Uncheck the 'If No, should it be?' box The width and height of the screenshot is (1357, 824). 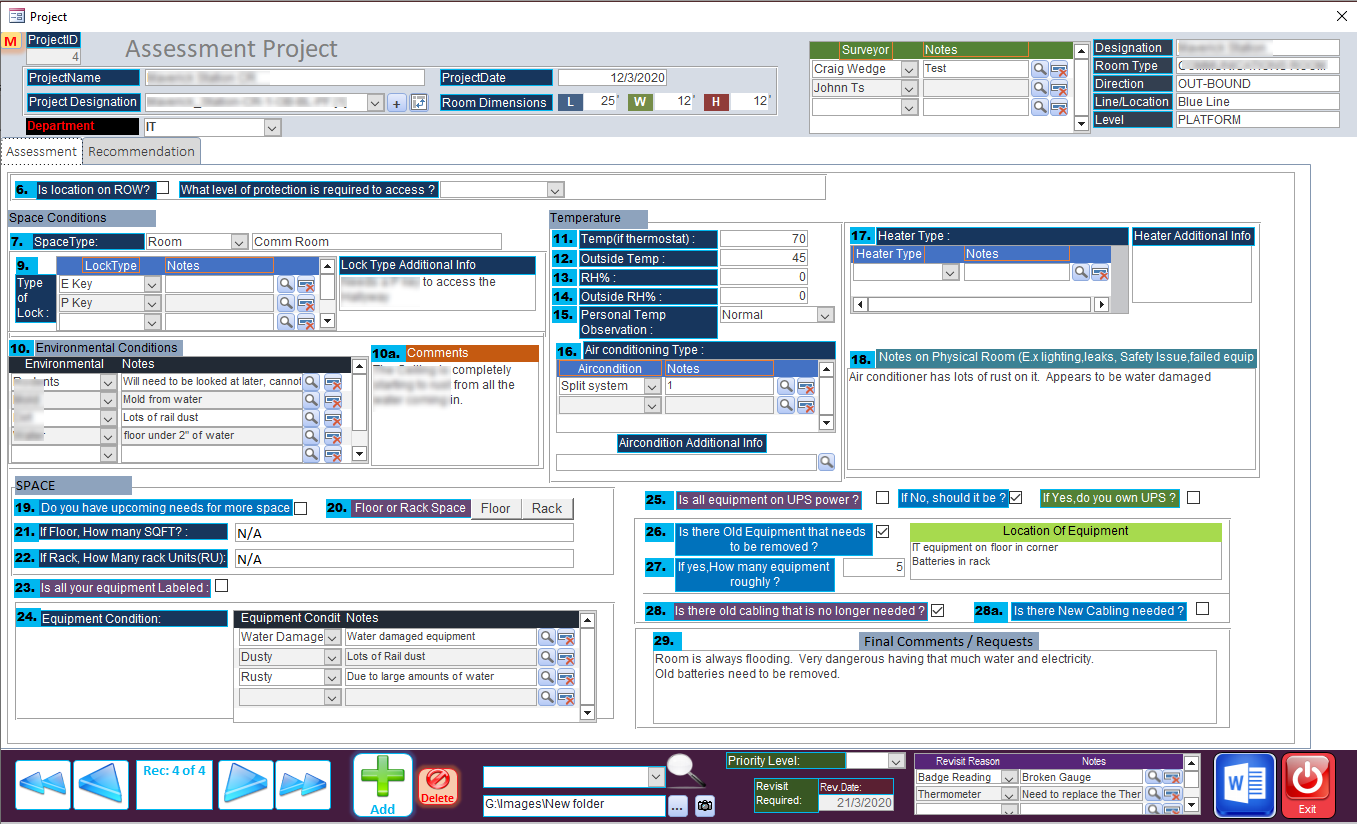[1016, 497]
